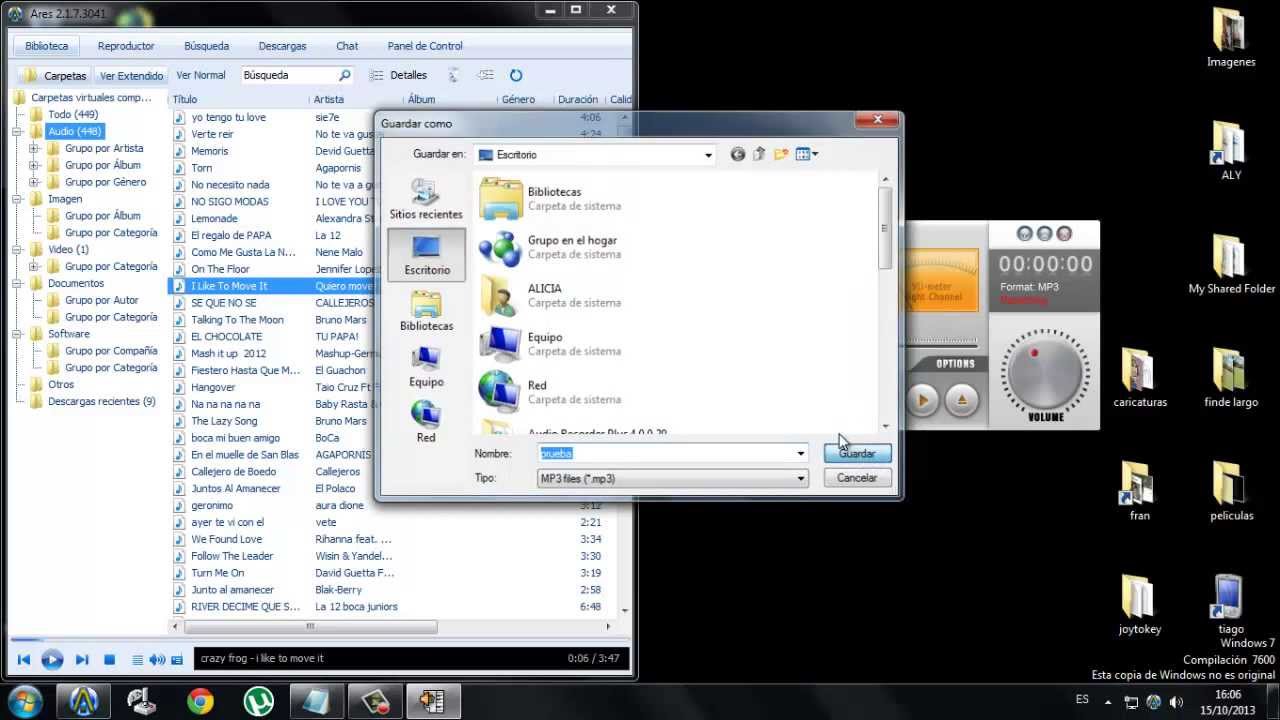Switch to Búsqueda tab
This screenshot has width=1280, height=720.
pos(207,46)
